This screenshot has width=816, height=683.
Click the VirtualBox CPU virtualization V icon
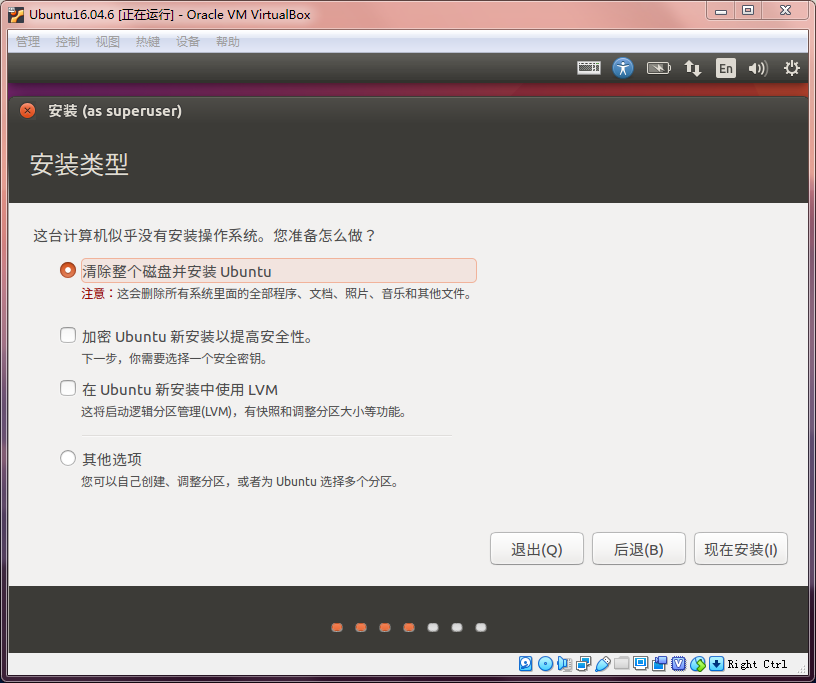click(679, 664)
